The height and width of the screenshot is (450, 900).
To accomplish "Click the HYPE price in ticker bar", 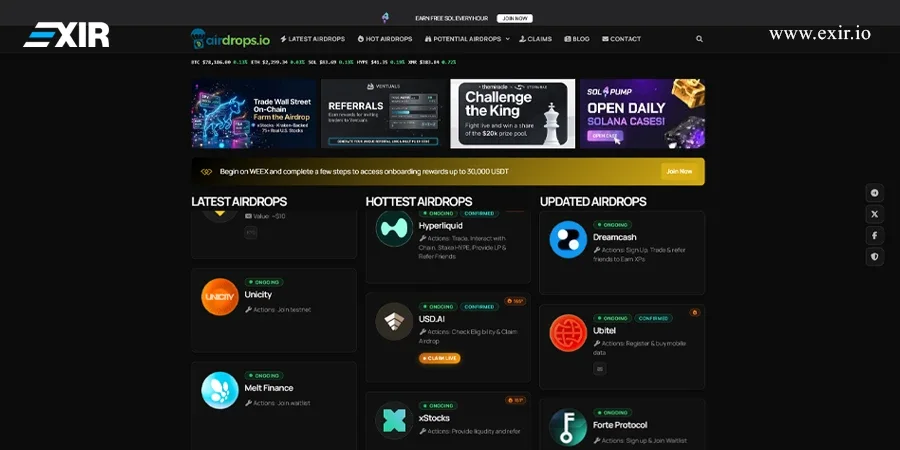I will [x=381, y=62].
